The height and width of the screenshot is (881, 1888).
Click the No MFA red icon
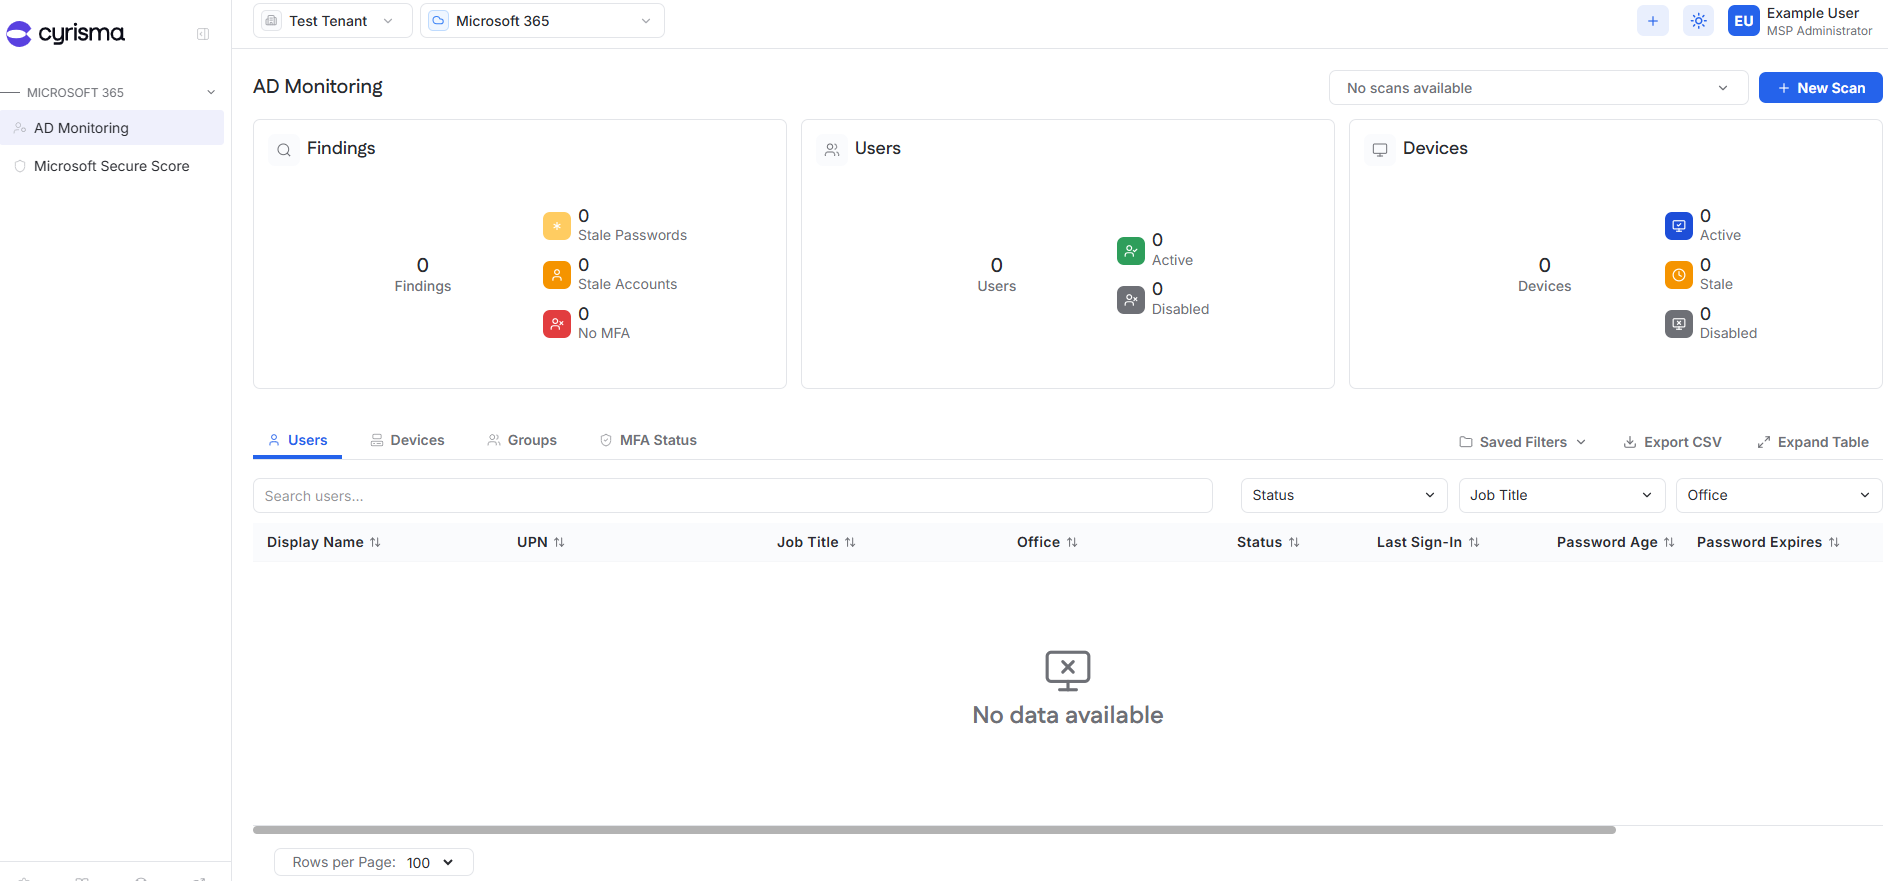[x=557, y=324]
